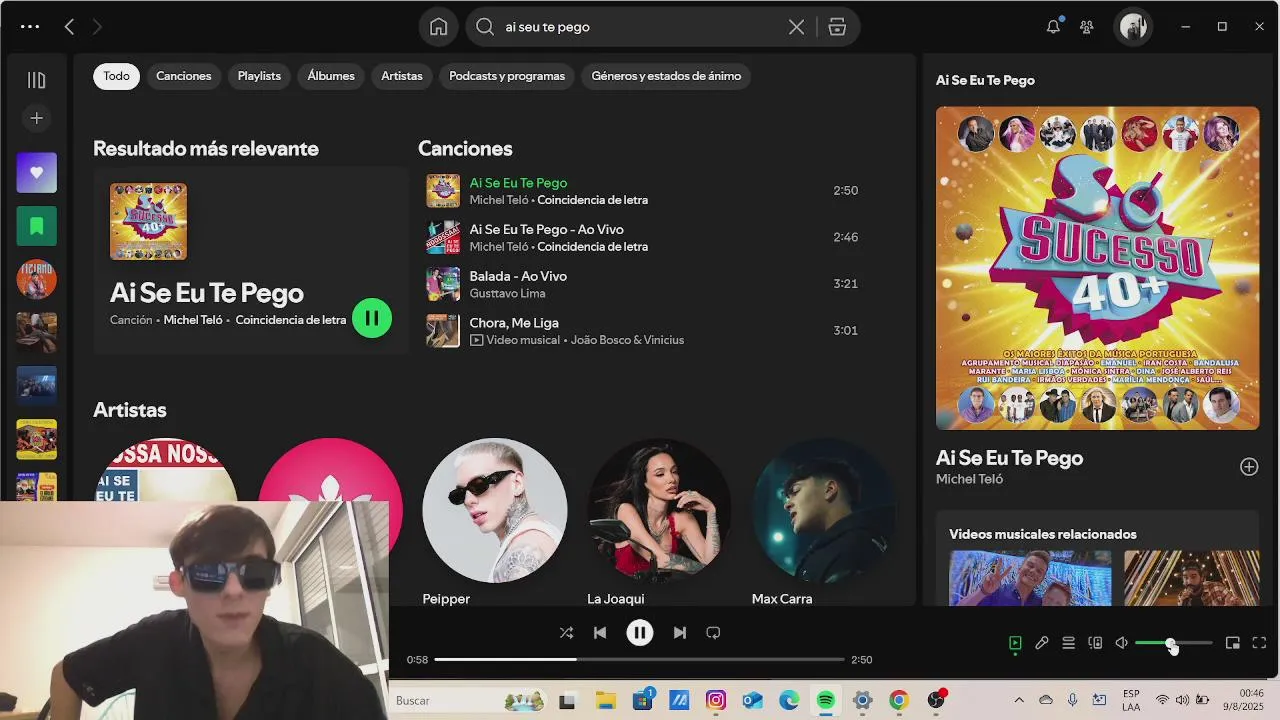Click the Balada - Ao Vivo cover thumbnail
1280x720 pixels.
[443, 284]
